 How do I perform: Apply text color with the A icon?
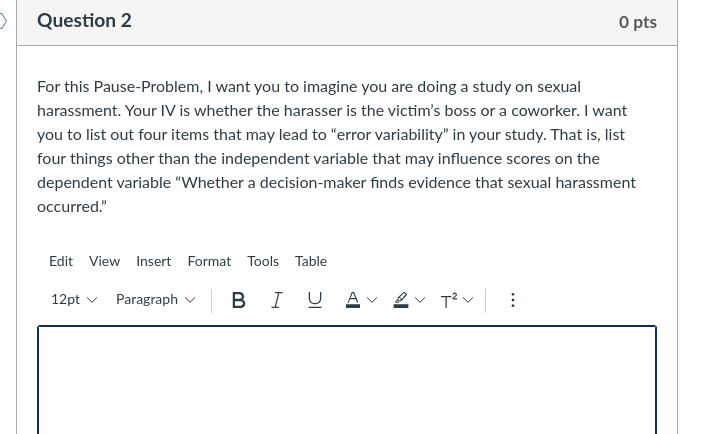[x=353, y=300]
